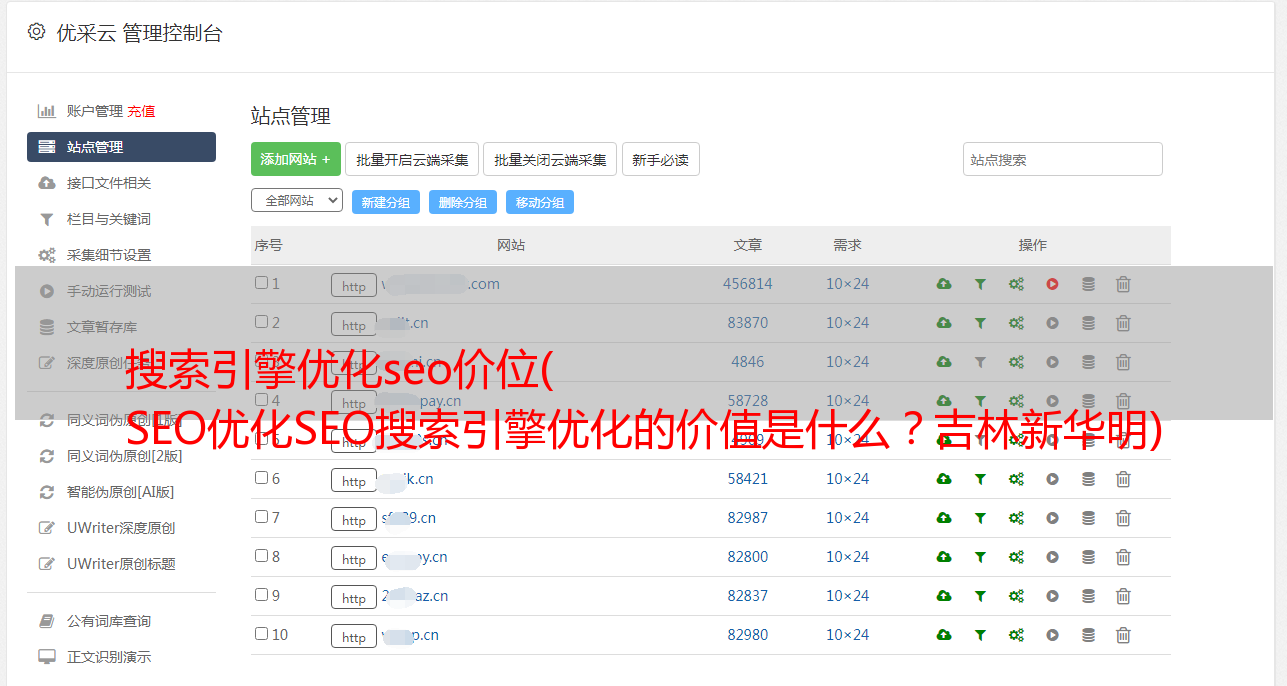Check the box for site row 9
This screenshot has height=686, width=1287.
point(261,595)
